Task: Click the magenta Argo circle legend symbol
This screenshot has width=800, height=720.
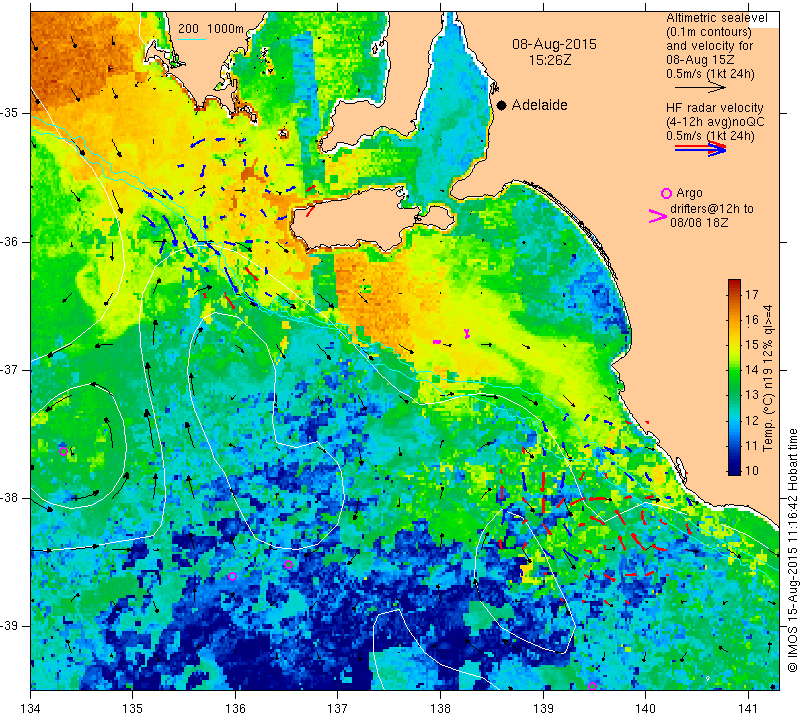Action: point(666,193)
